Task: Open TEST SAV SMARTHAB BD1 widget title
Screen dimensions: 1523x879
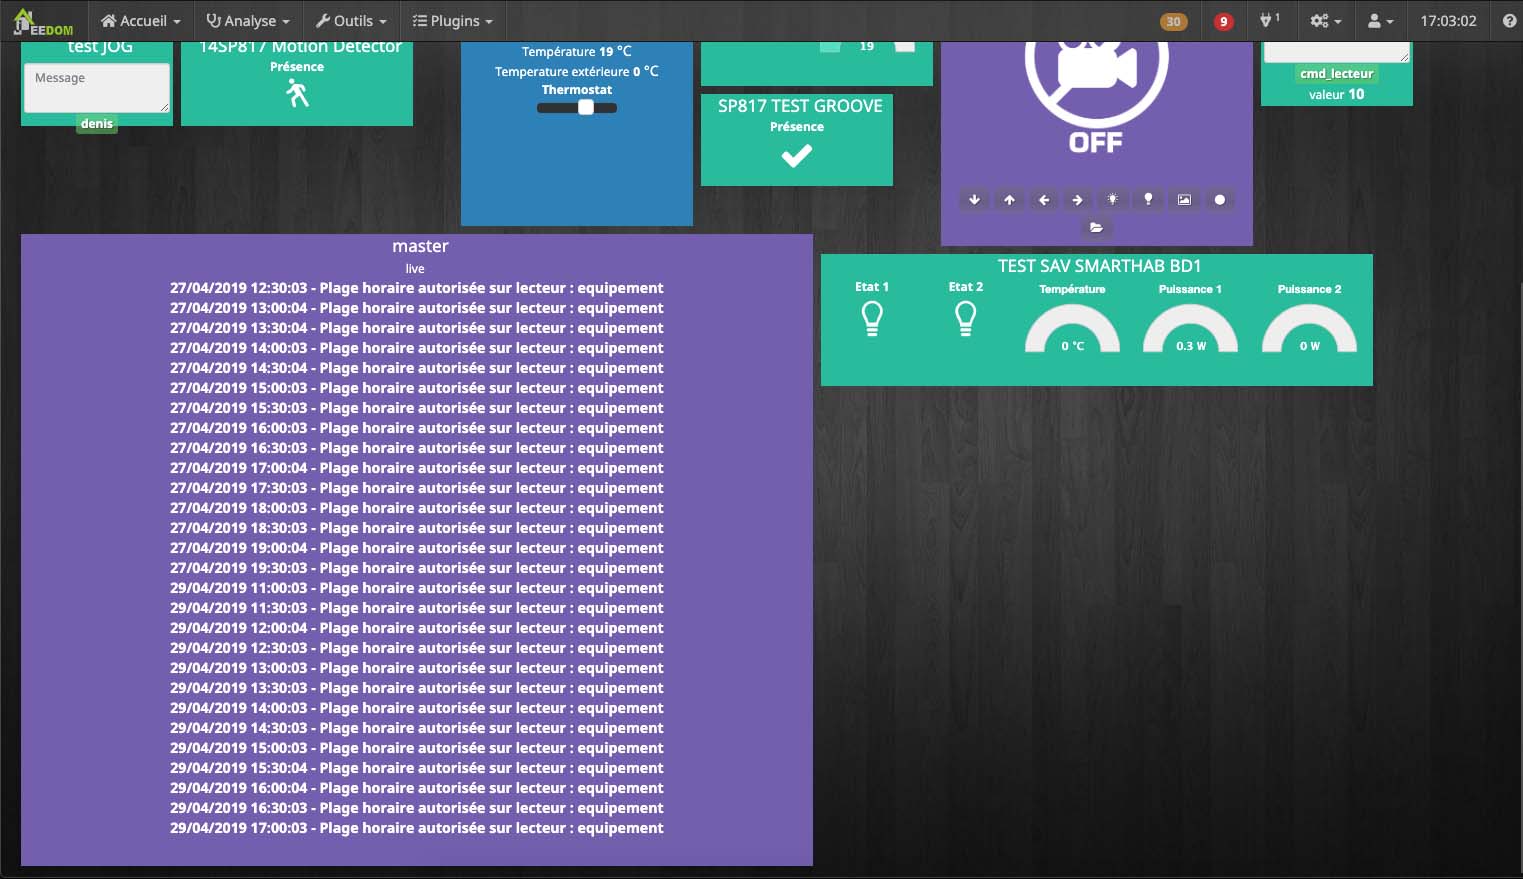Action: click(x=1099, y=266)
